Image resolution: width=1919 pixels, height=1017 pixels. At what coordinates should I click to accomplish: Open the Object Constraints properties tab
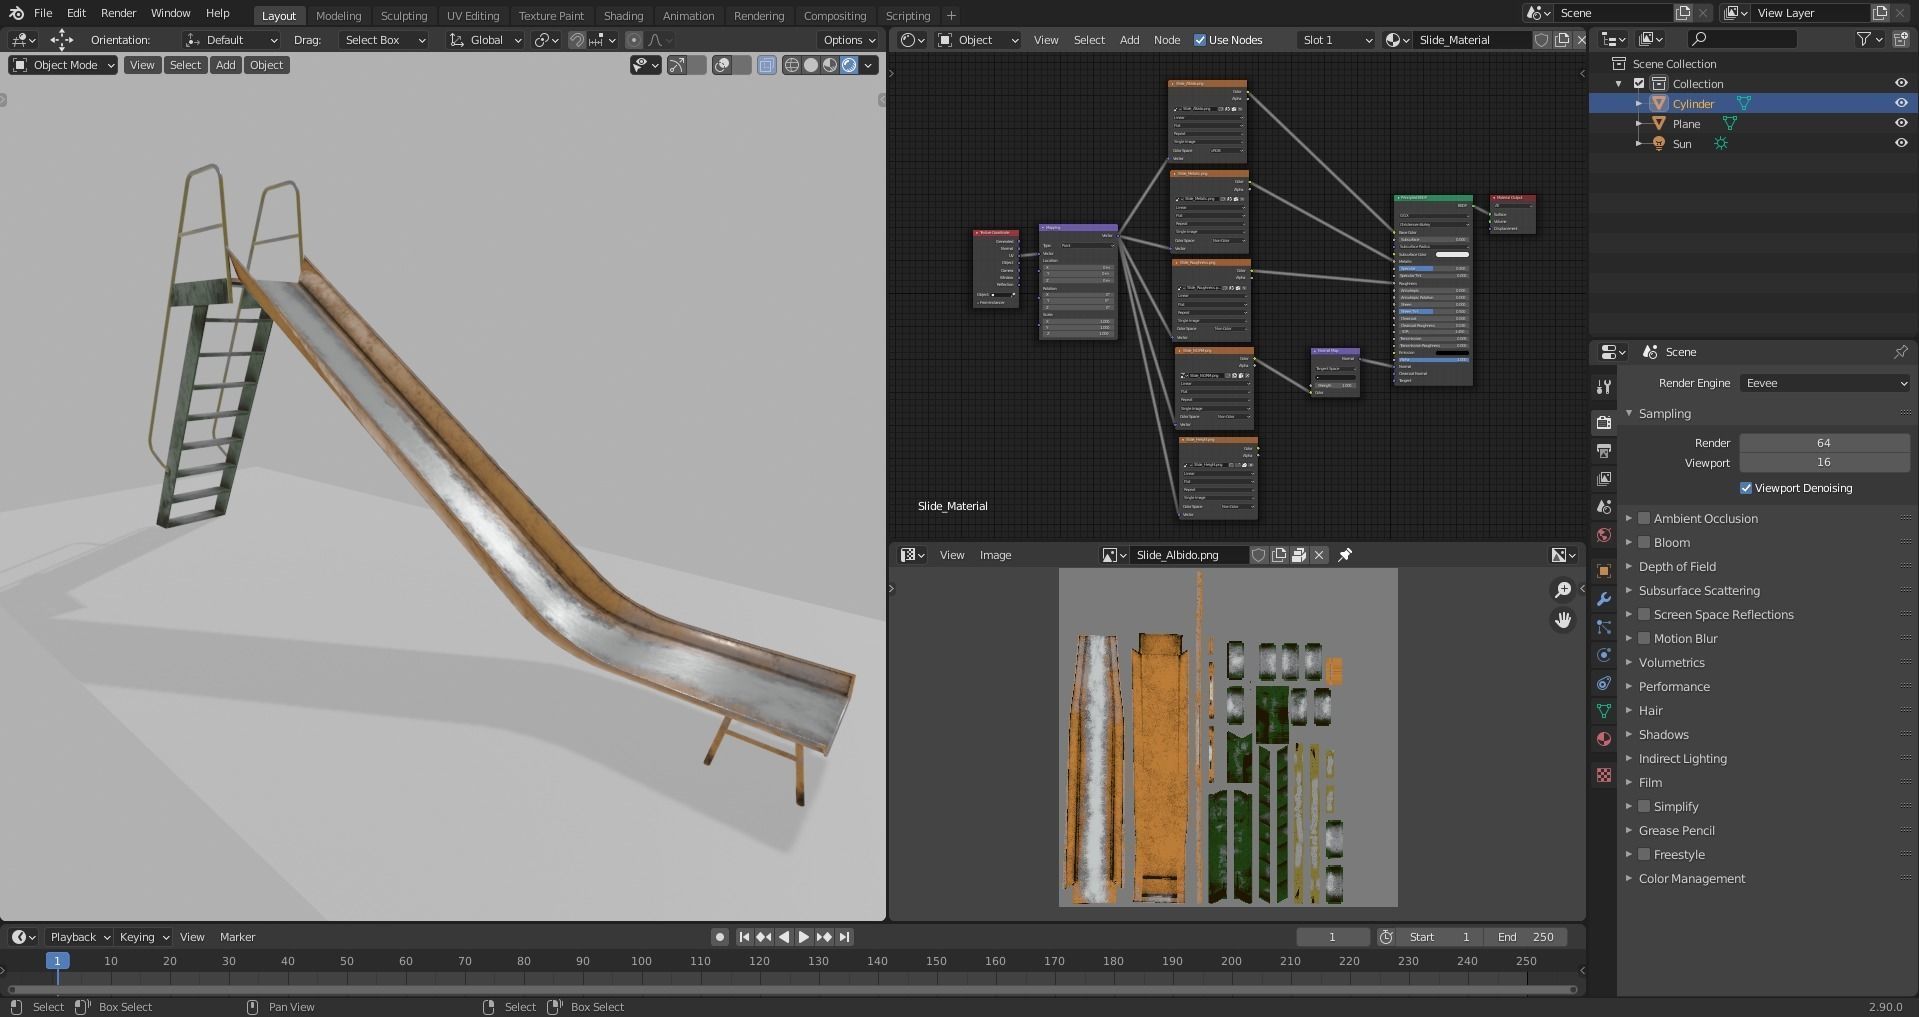[x=1604, y=683]
